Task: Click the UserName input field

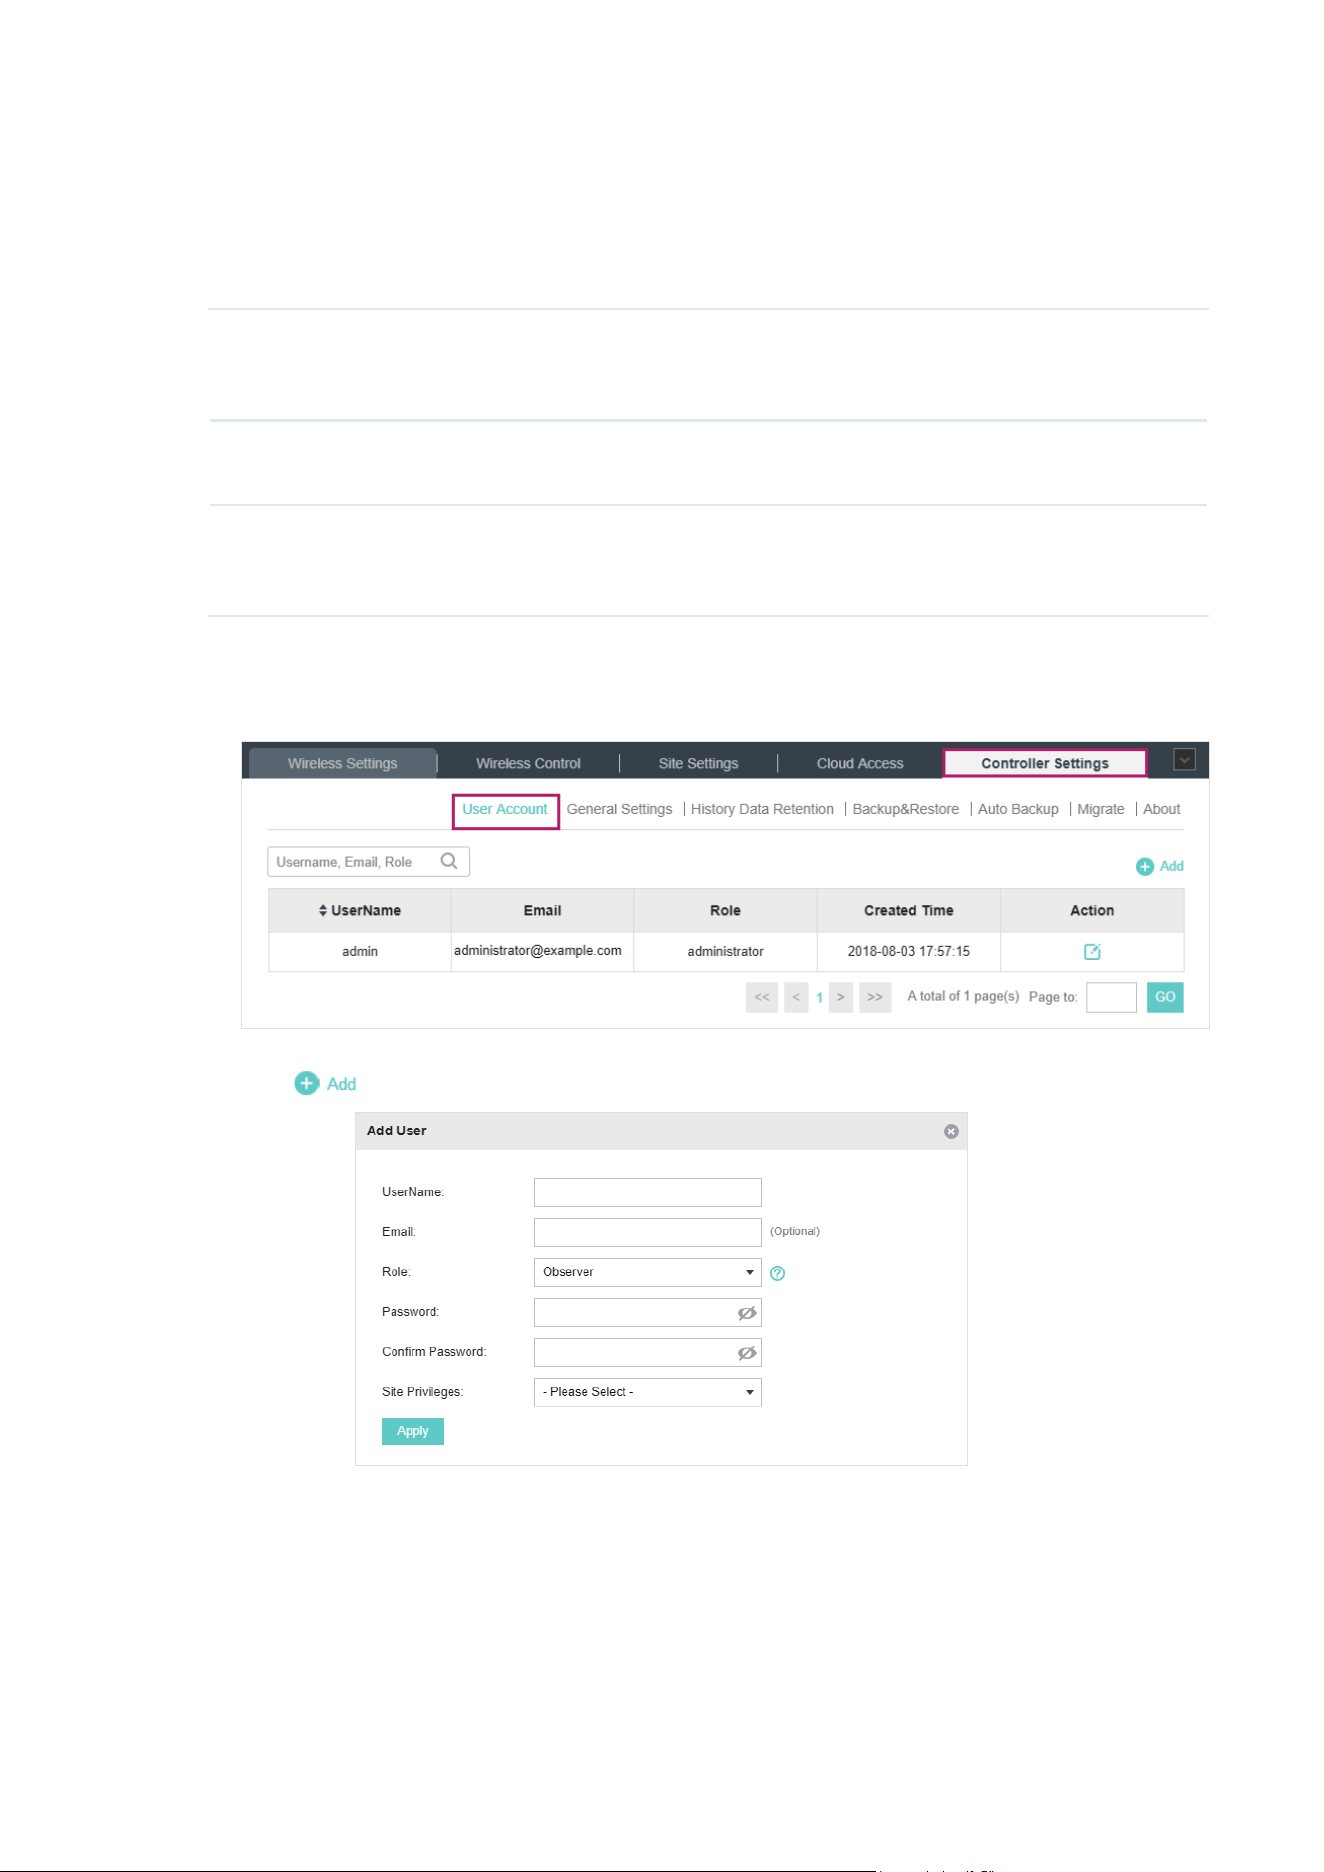Action: (648, 1192)
